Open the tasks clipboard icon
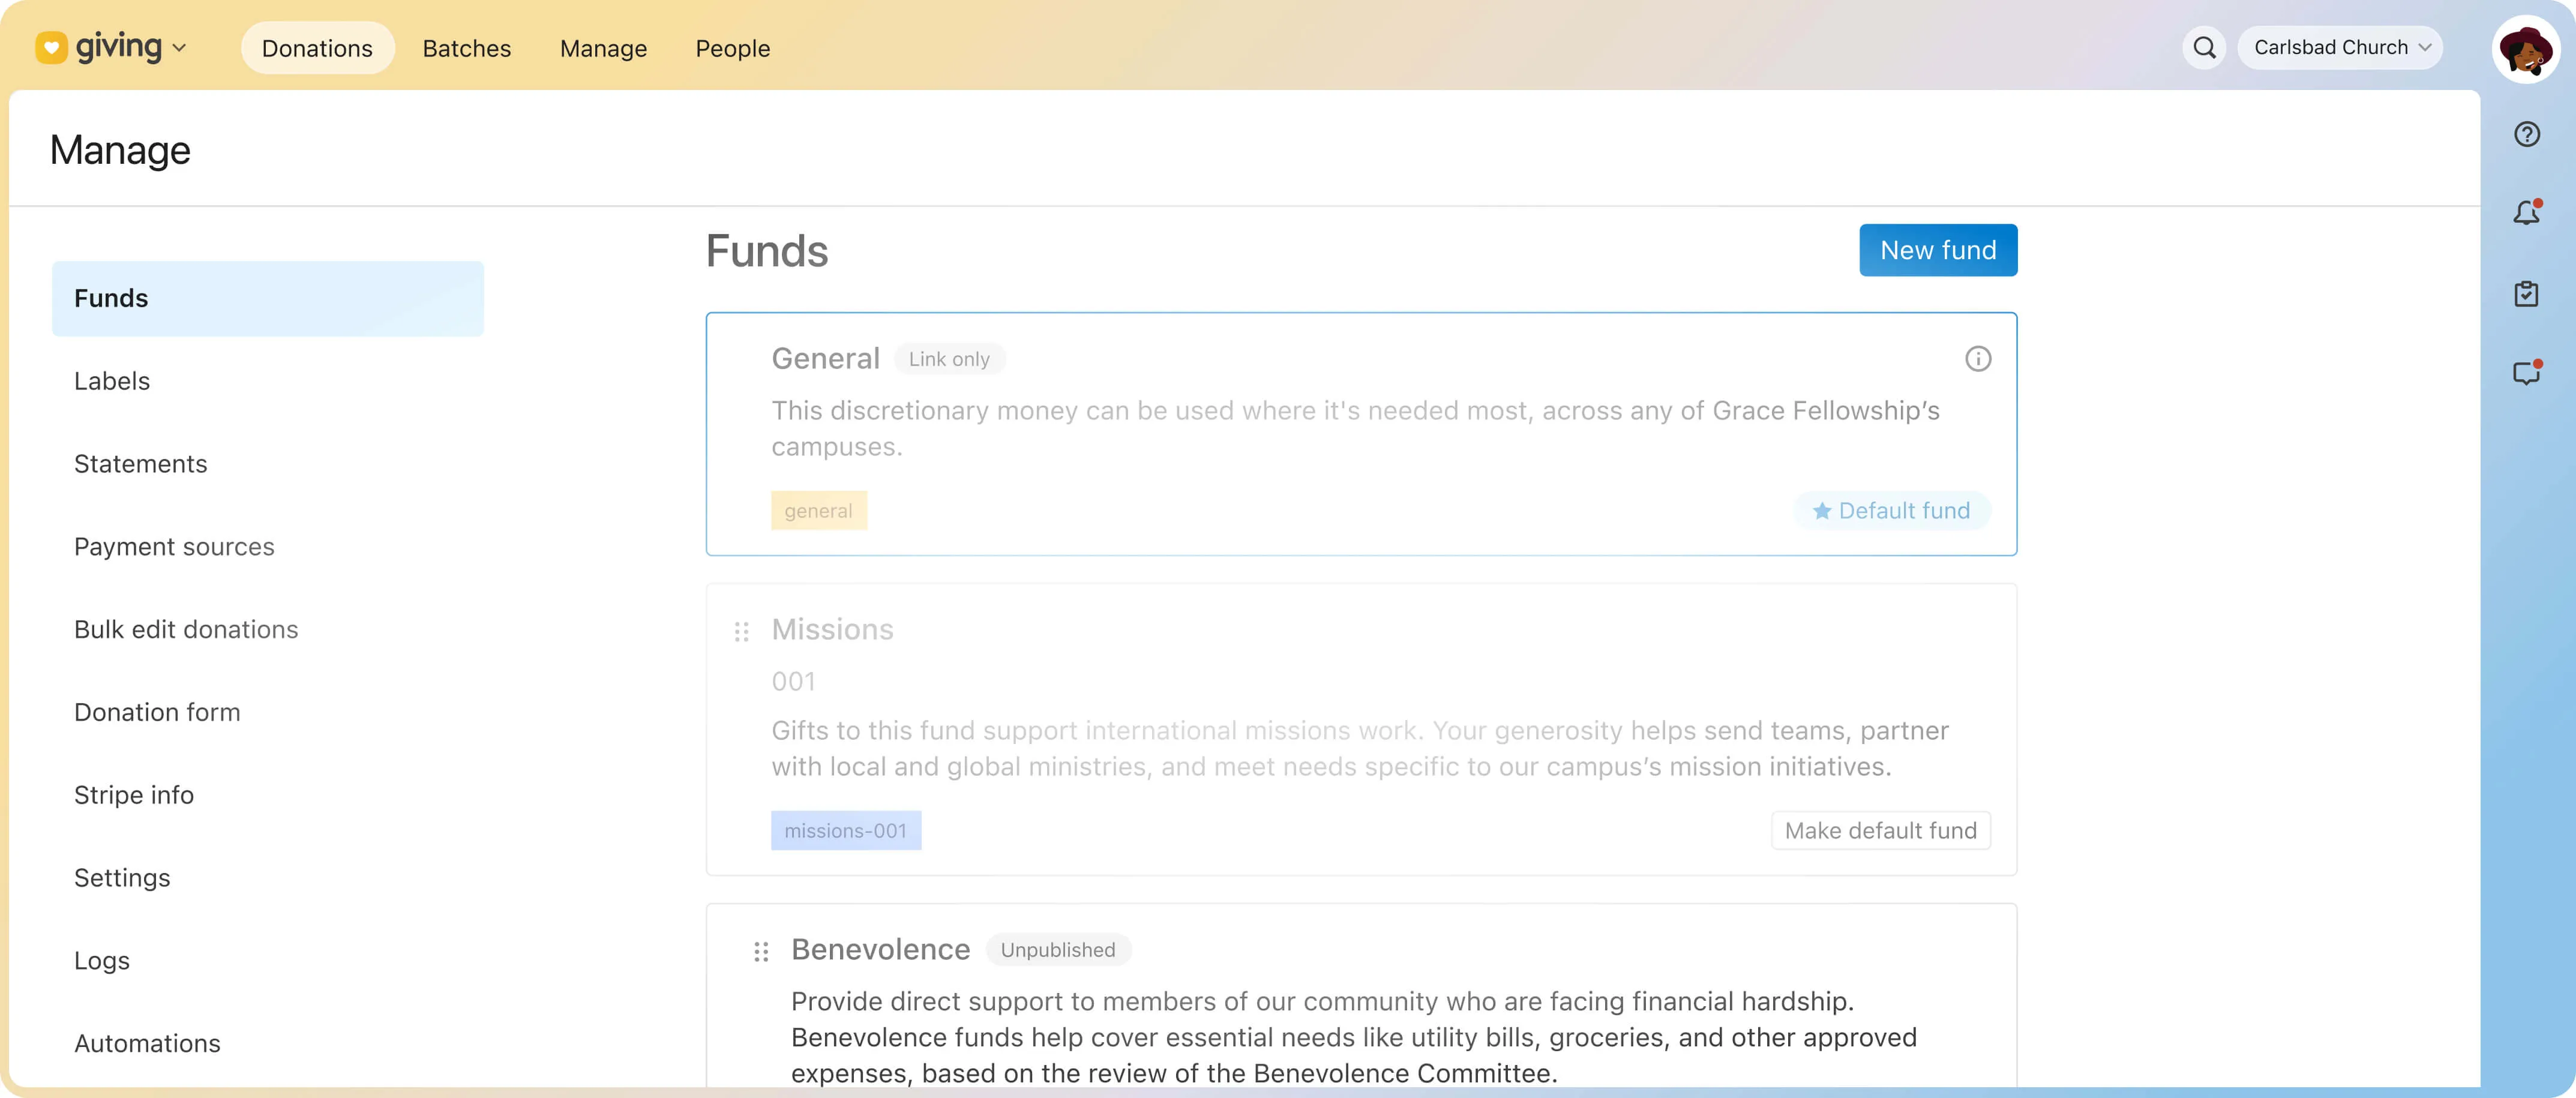The image size is (2576, 1098). point(2526,293)
